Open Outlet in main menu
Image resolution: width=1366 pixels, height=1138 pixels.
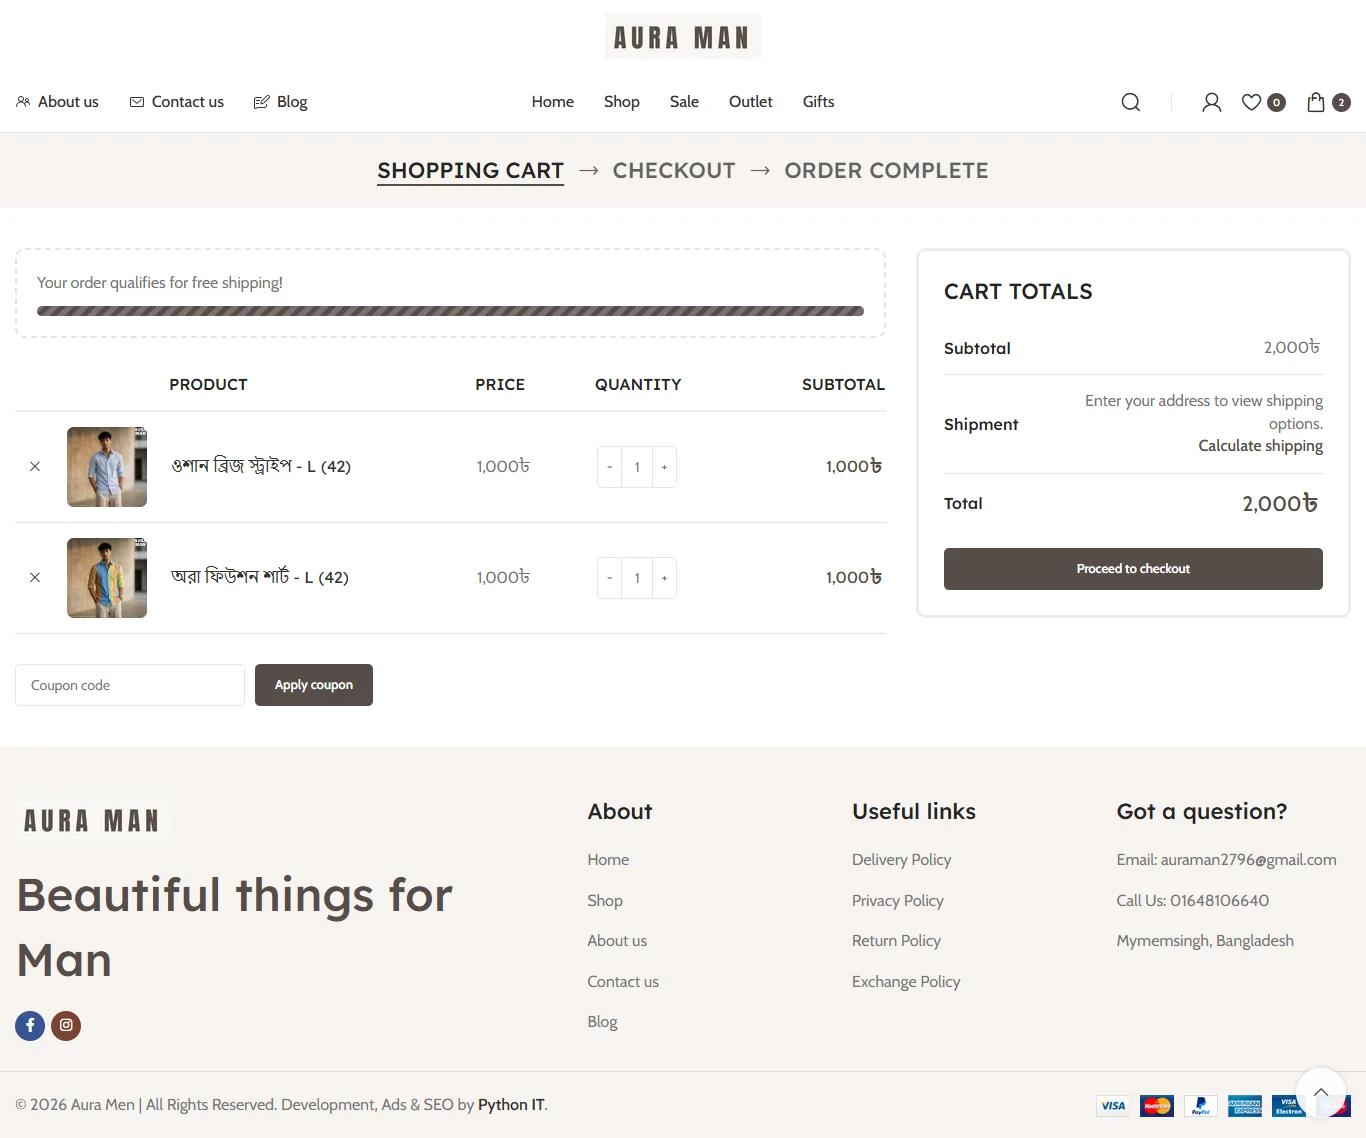[751, 102]
